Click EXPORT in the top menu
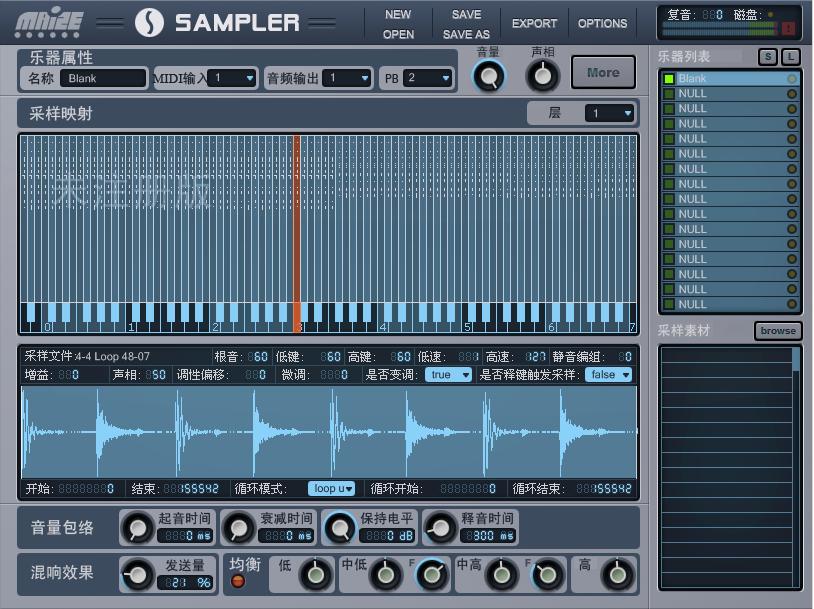The width and height of the screenshot is (814, 609). 534,23
